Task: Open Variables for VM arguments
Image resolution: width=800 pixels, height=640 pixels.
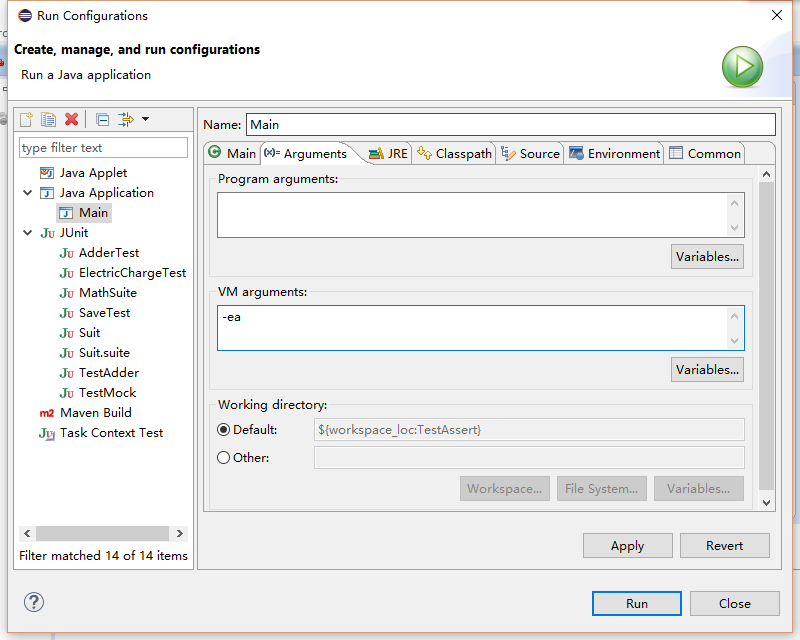Action: pyautogui.click(x=707, y=370)
